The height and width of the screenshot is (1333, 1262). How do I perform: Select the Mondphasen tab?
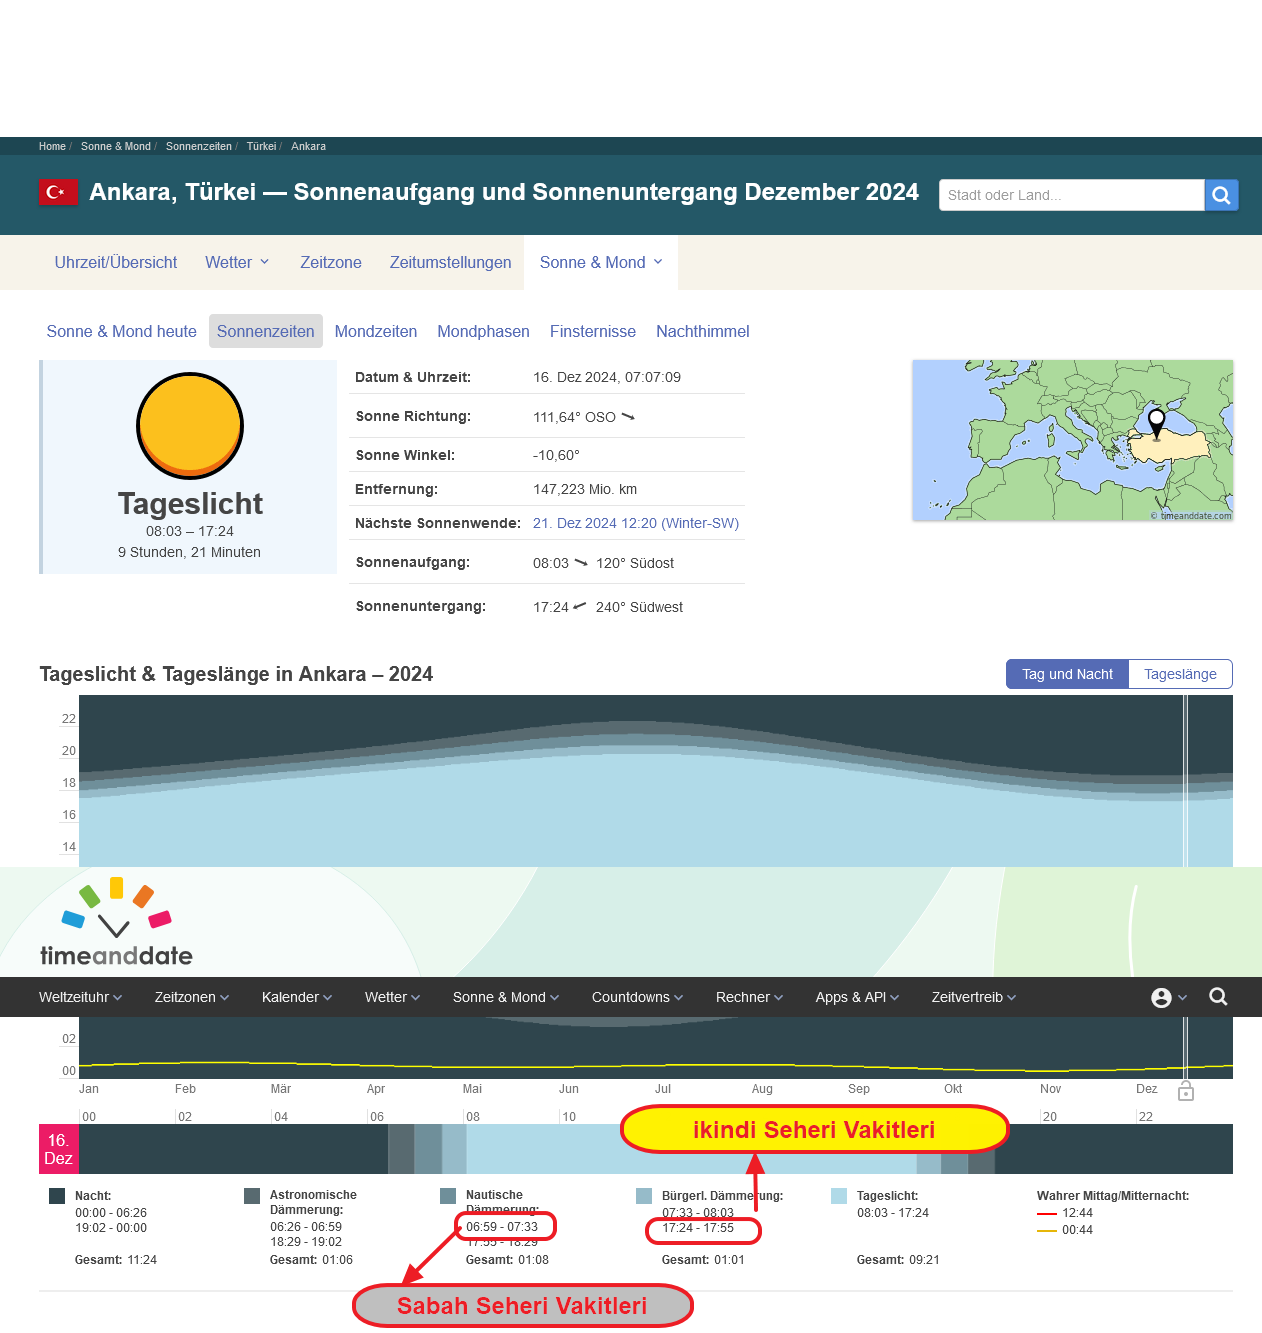coord(483,331)
